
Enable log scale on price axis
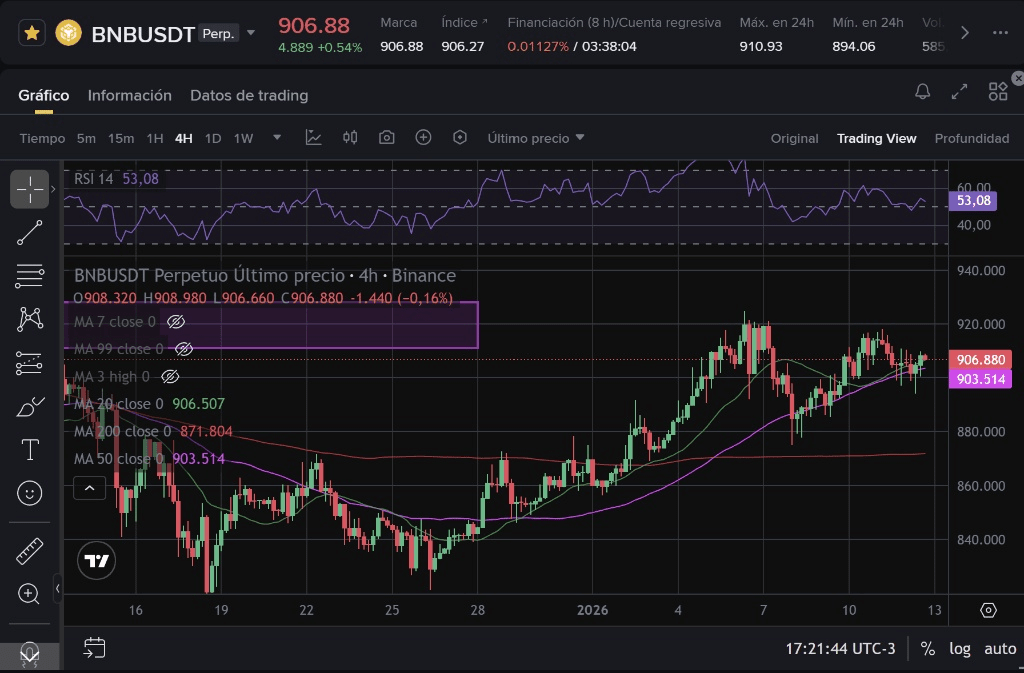point(959,648)
